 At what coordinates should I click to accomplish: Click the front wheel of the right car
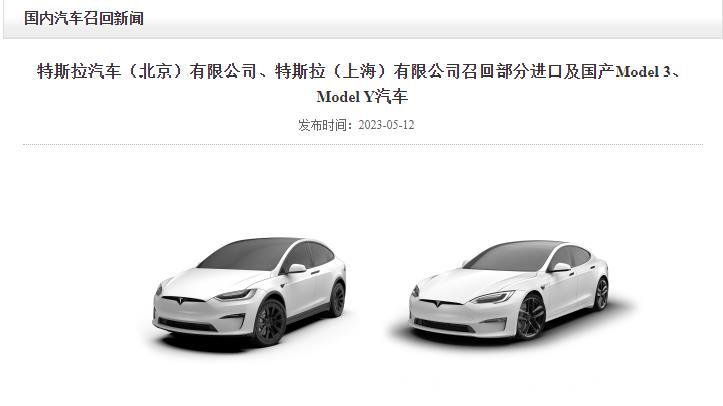[x=530, y=318]
